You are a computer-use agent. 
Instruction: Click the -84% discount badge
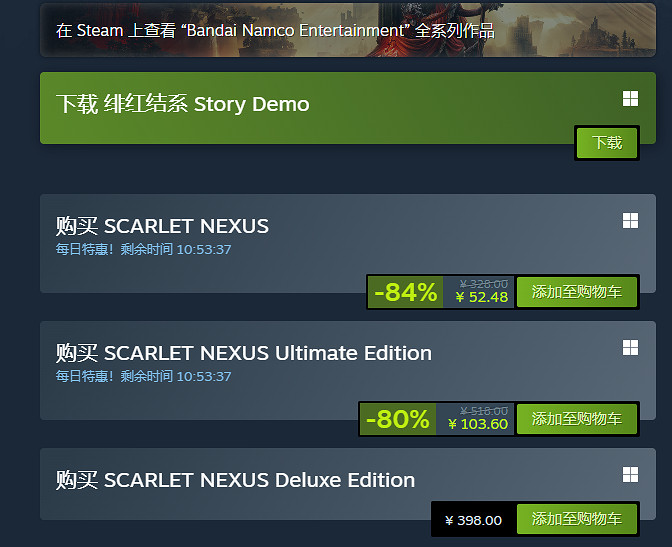(405, 292)
